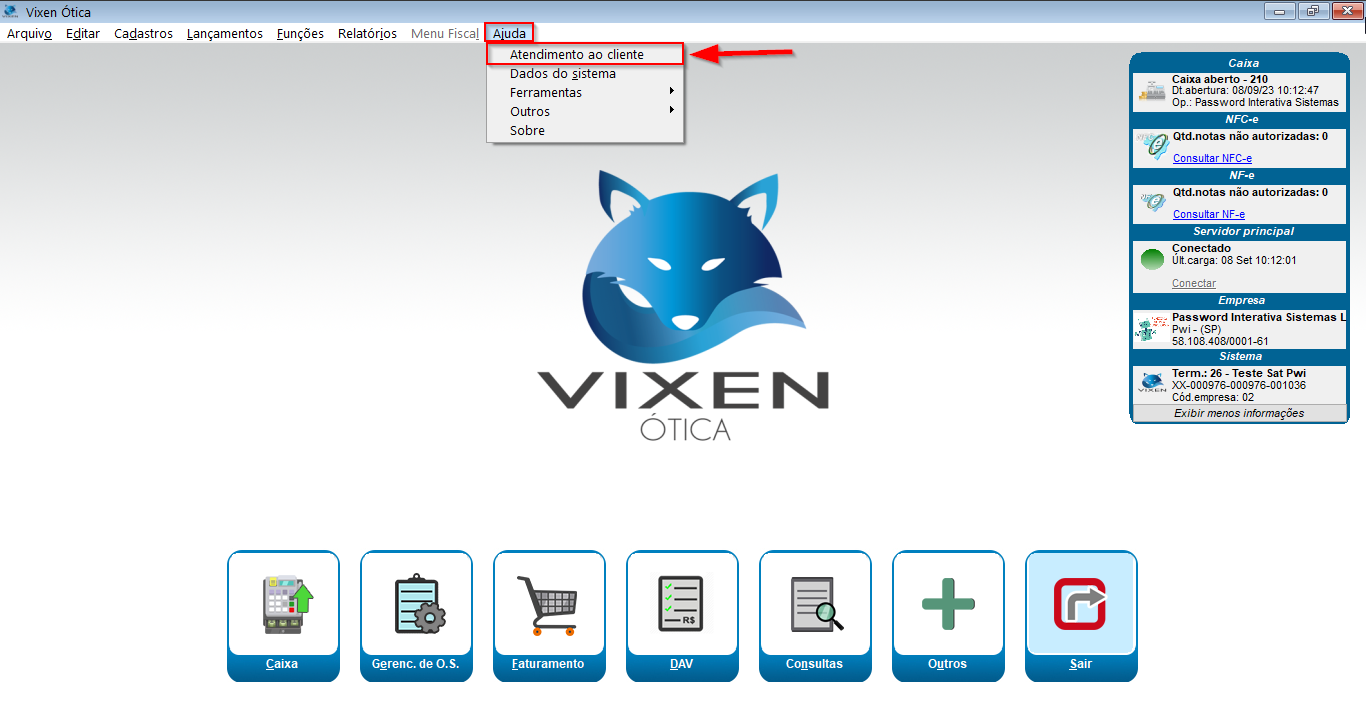Open Gerenc. de O.S. clipboard-gear icon

[x=418, y=604]
